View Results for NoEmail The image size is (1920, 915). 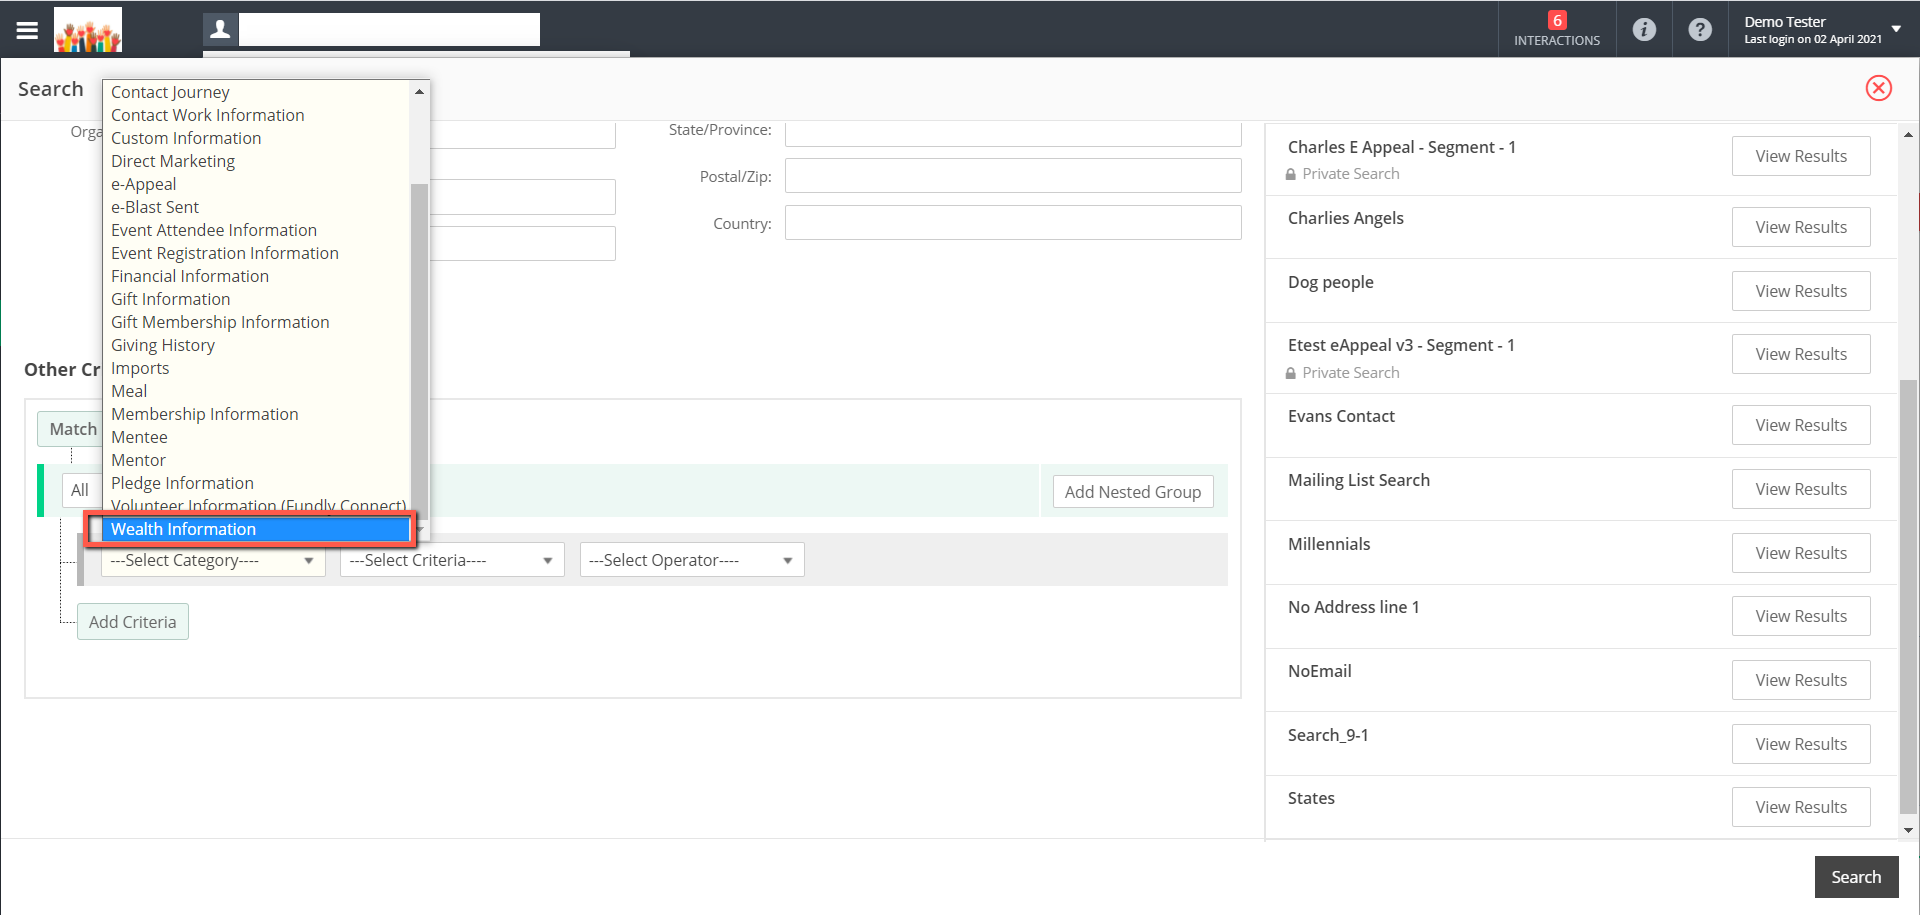[x=1801, y=680]
